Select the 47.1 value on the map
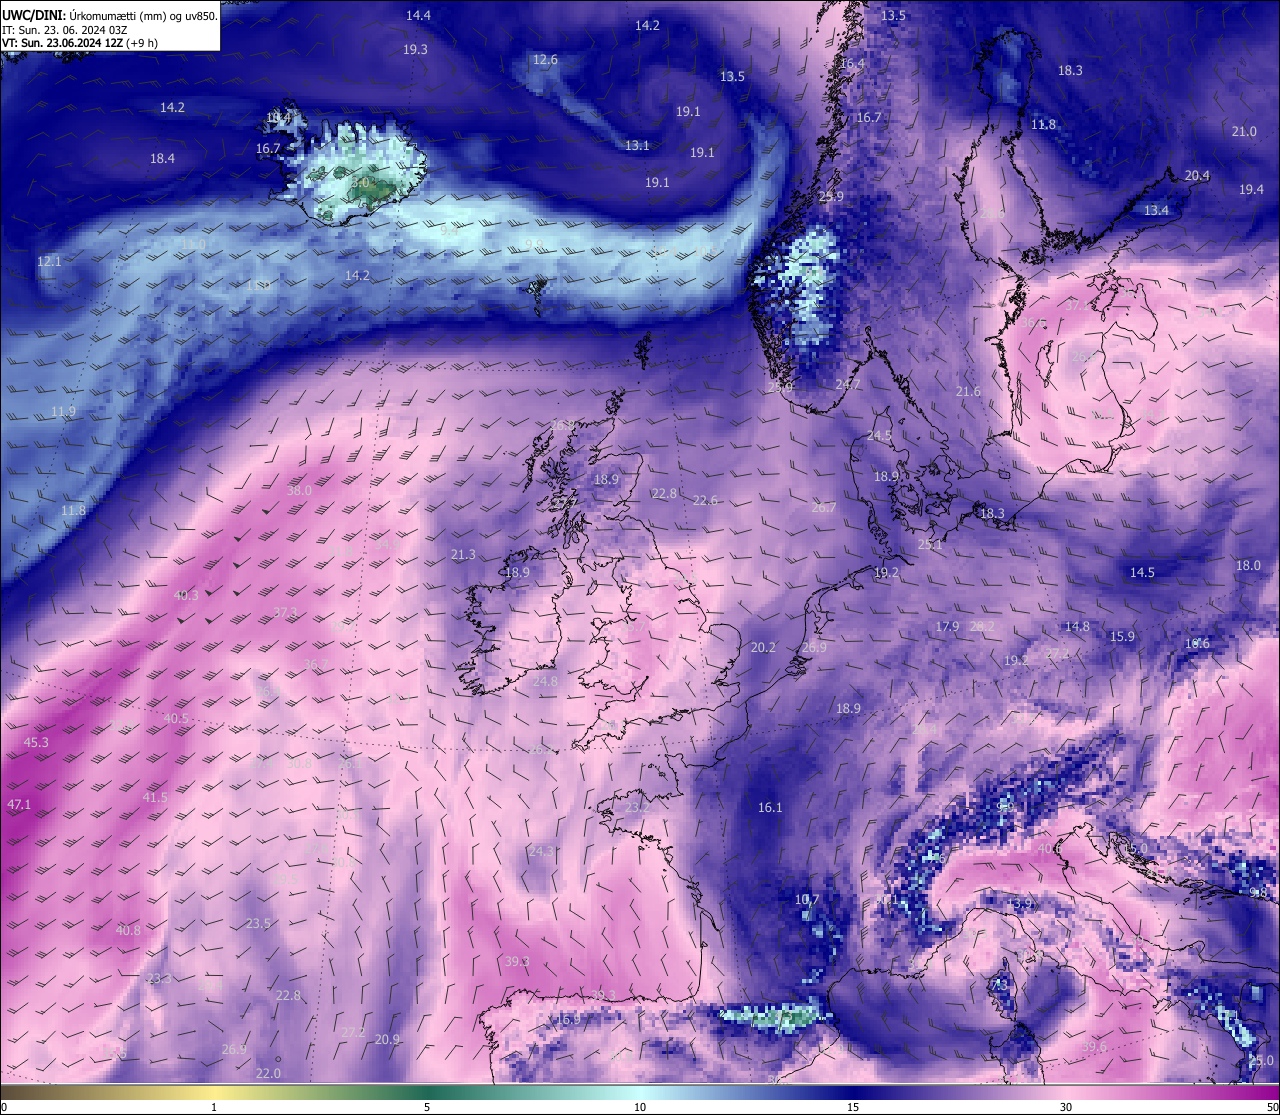1280x1115 pixels. pyautogui.click(x=19, y=804)
